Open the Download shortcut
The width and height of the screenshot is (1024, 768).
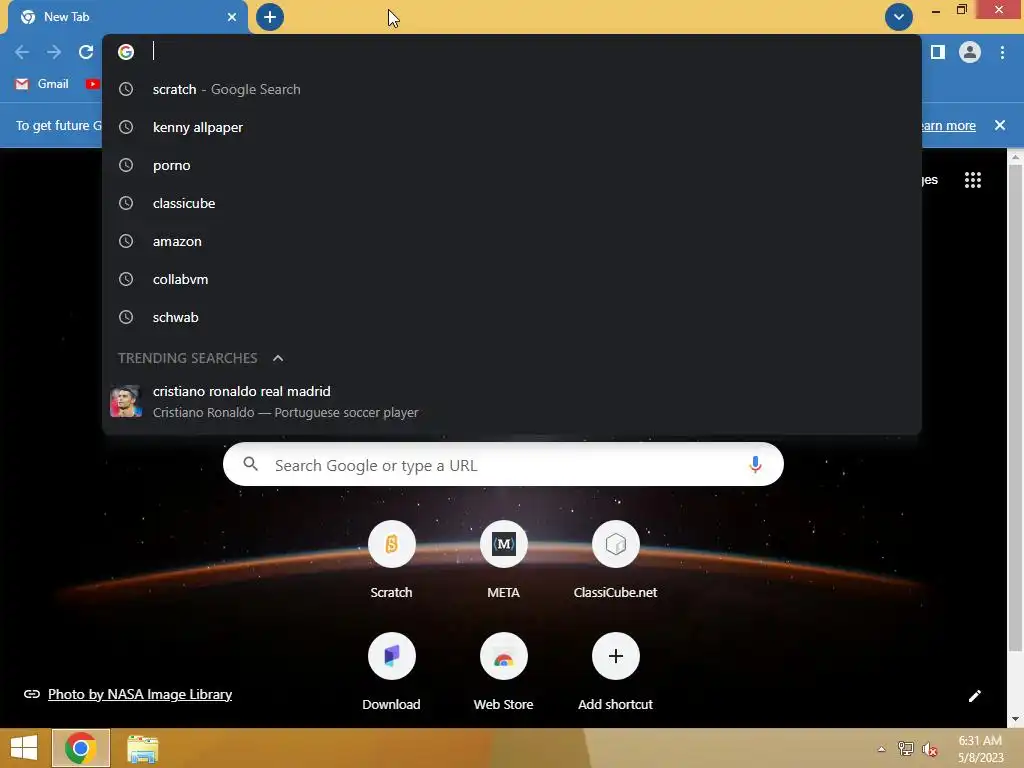pyautogui.click(x=391, y=671)
